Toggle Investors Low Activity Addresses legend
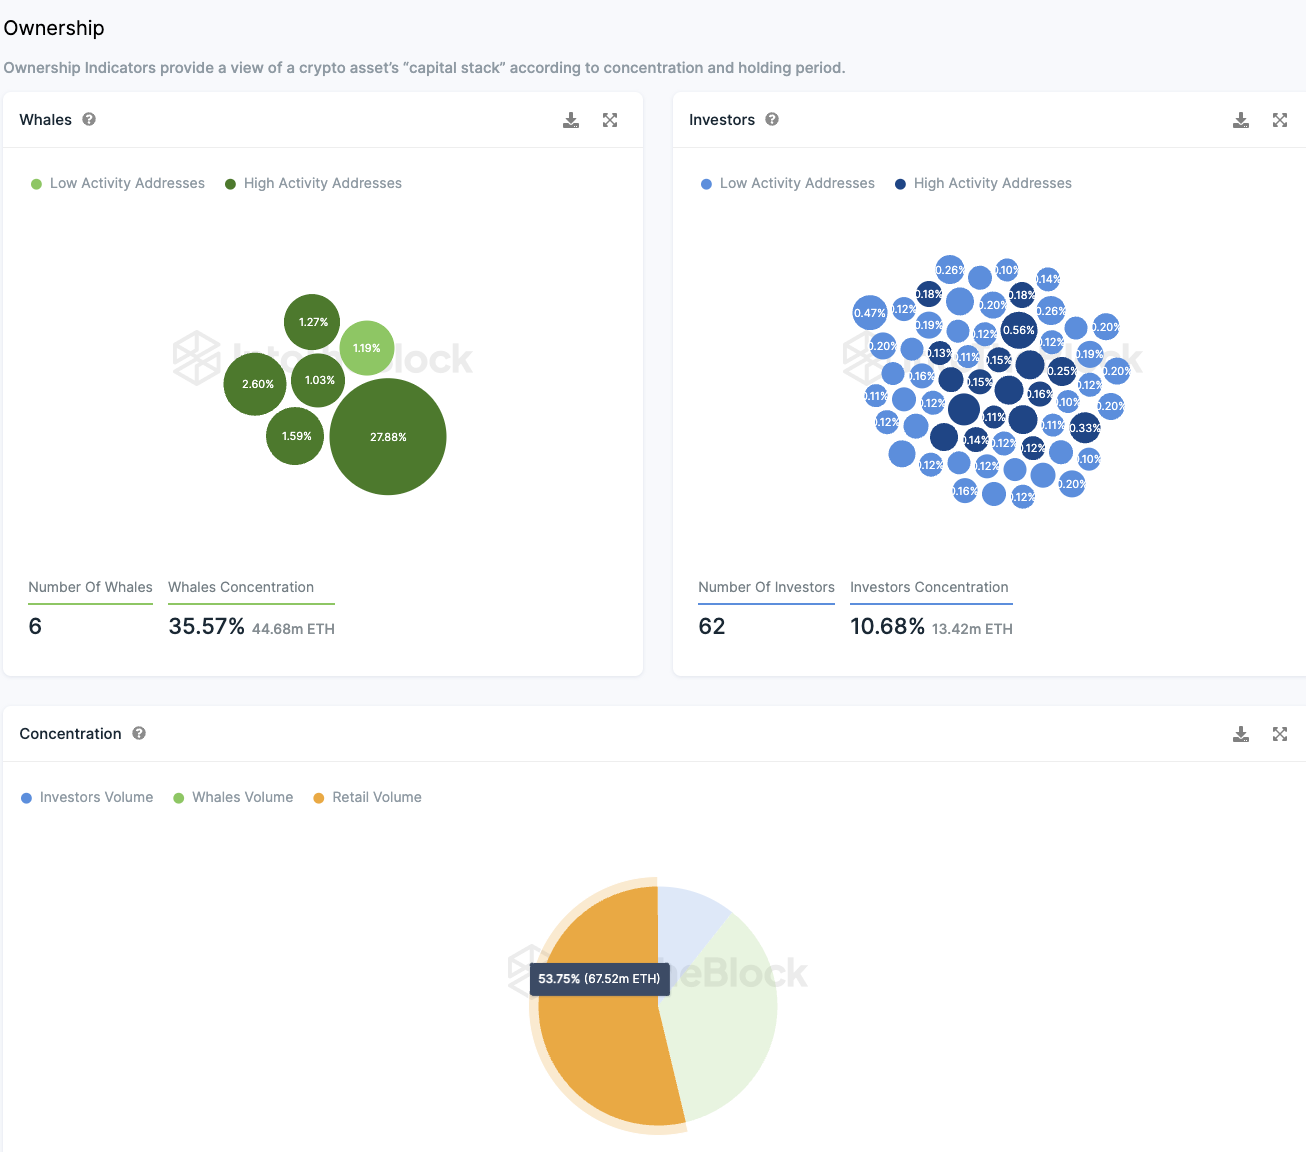This screenshot has width=1306, height=1152. [788, 183]
